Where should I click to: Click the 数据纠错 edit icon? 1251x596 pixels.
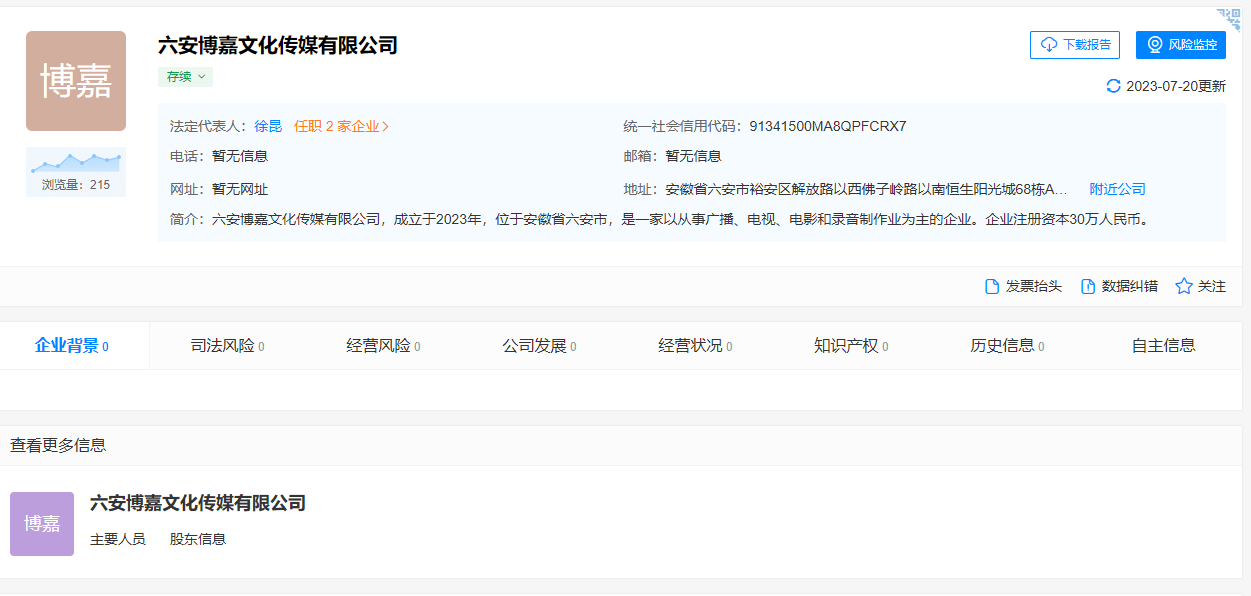pyautogui.click(x=1088, y=287)
